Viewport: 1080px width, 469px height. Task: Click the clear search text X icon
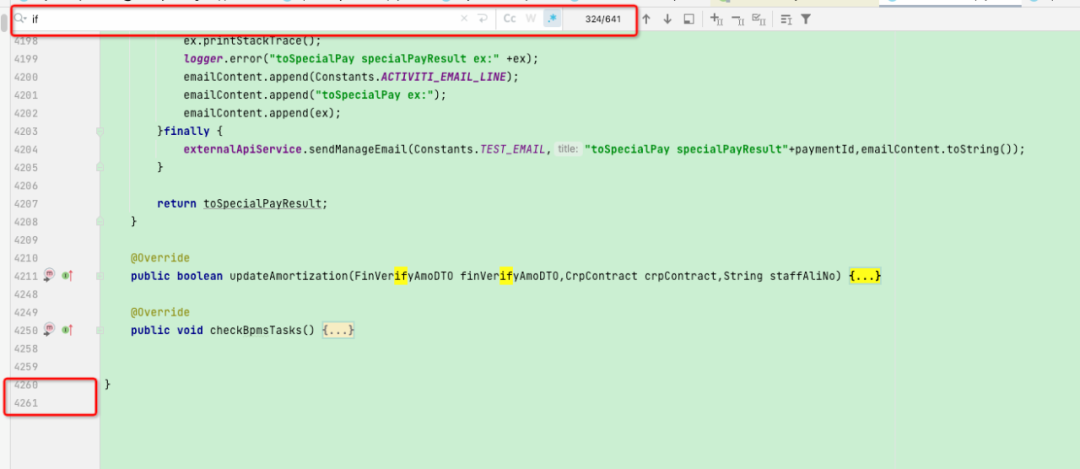pos(463,19)
